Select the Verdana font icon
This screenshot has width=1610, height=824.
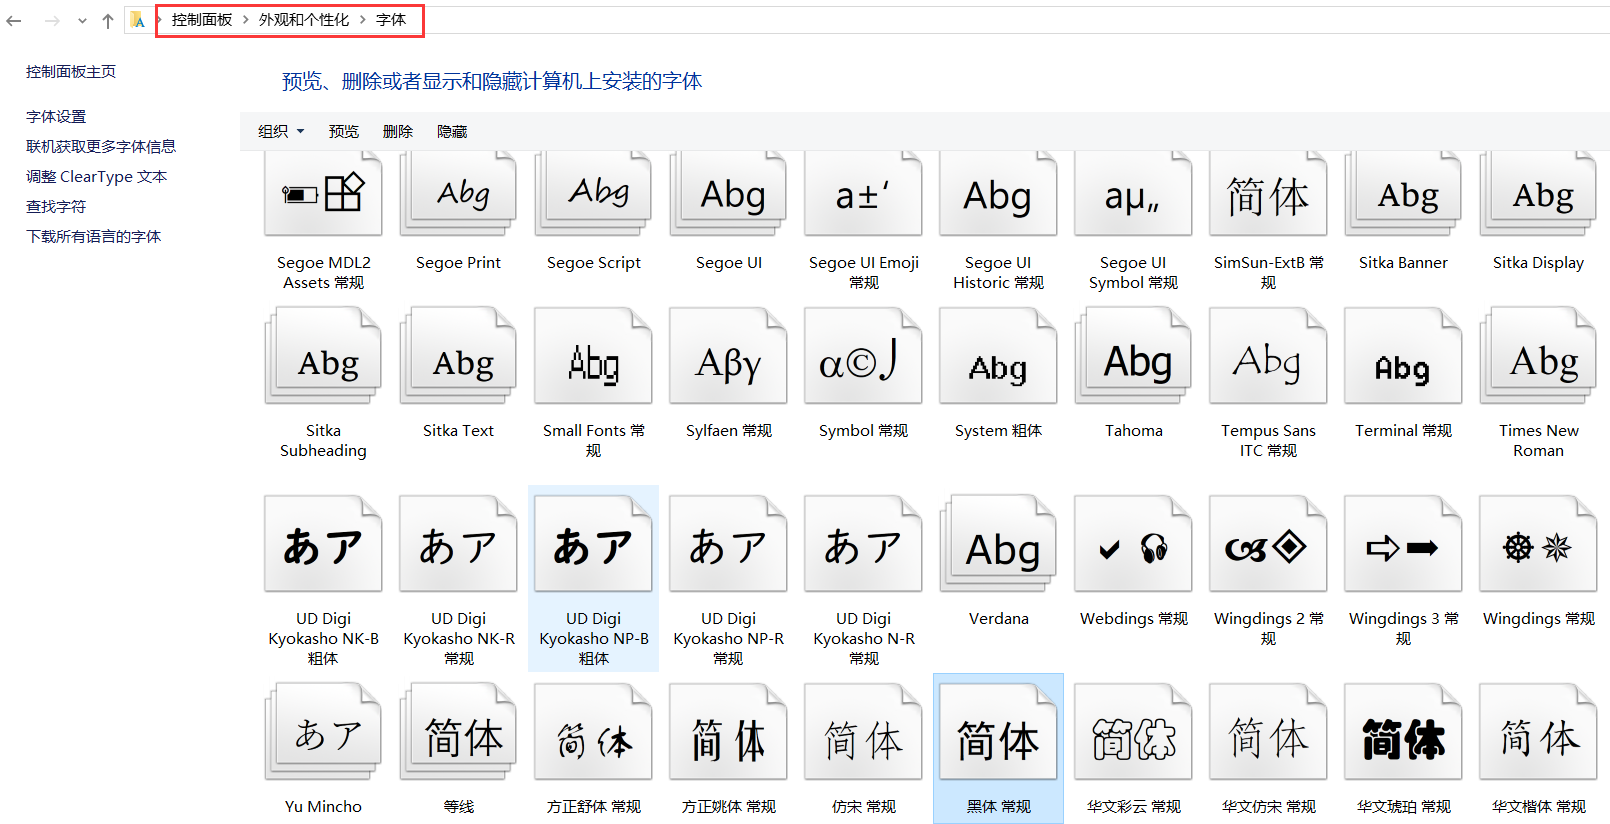click(998, 544)
